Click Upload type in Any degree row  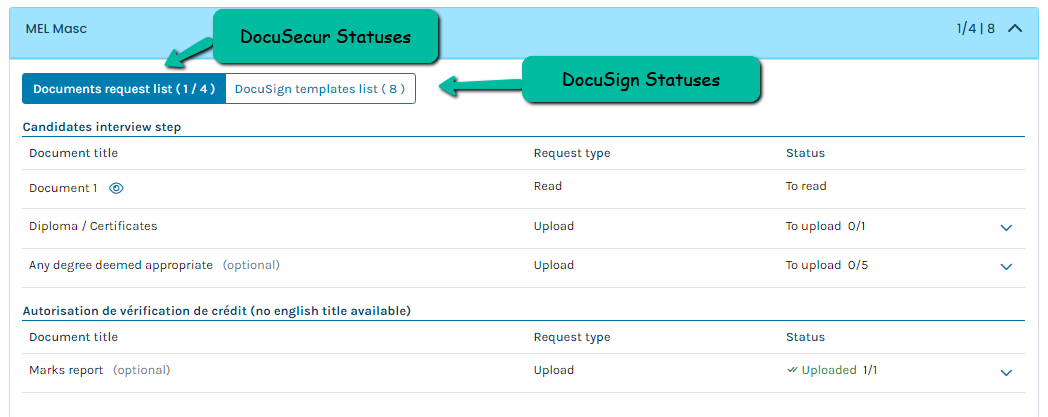click(x=553, y=265)
